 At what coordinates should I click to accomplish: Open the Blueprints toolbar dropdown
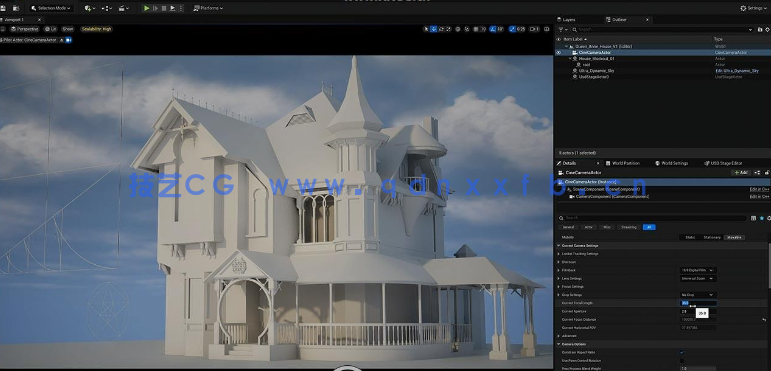pos(107,8)
